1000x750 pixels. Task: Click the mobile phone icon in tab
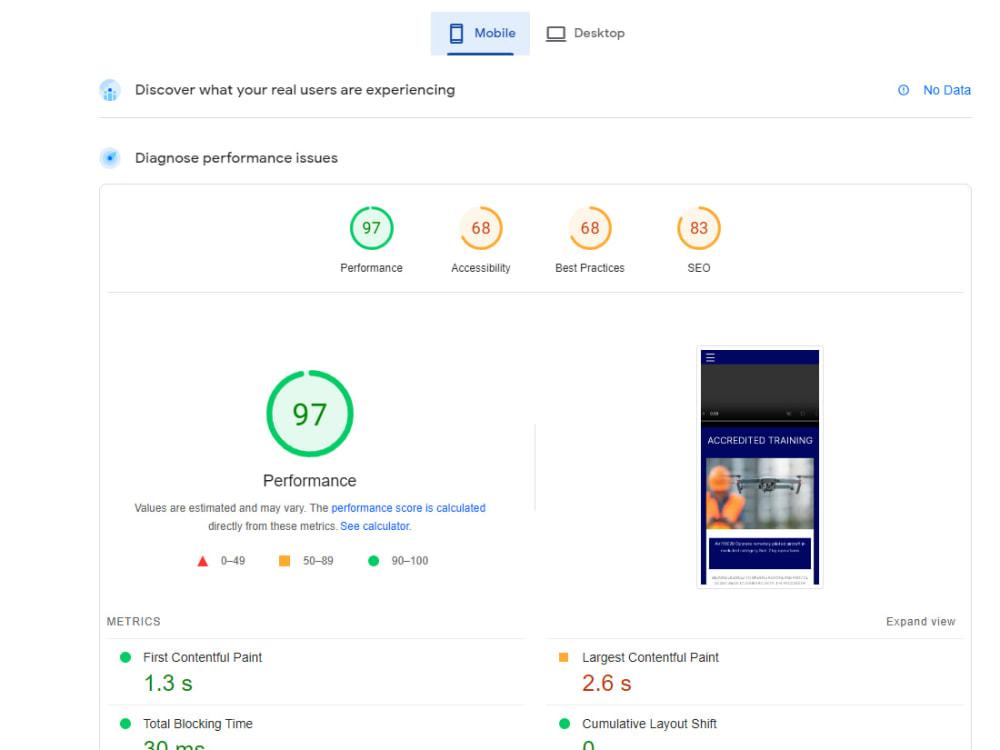coord(456,33)
